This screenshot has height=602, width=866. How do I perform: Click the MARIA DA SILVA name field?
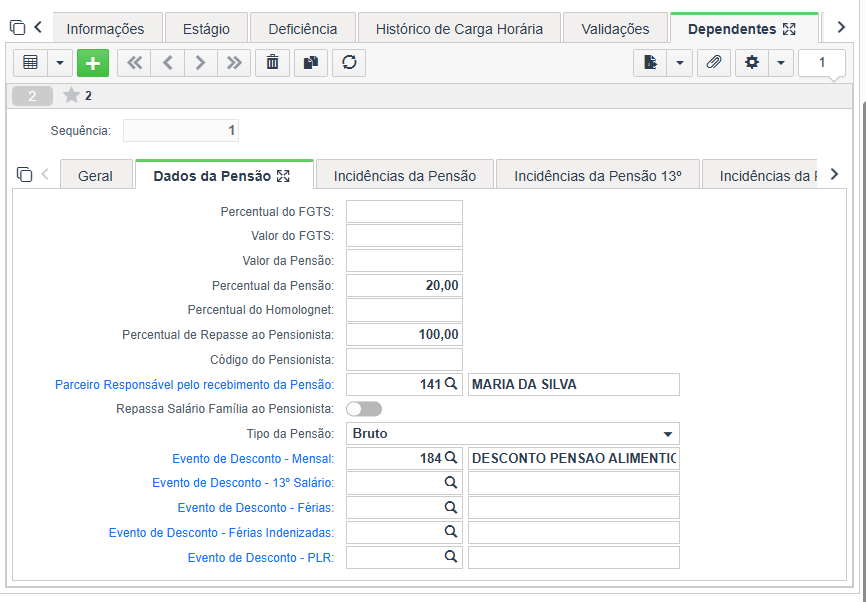tap(574, 384)
